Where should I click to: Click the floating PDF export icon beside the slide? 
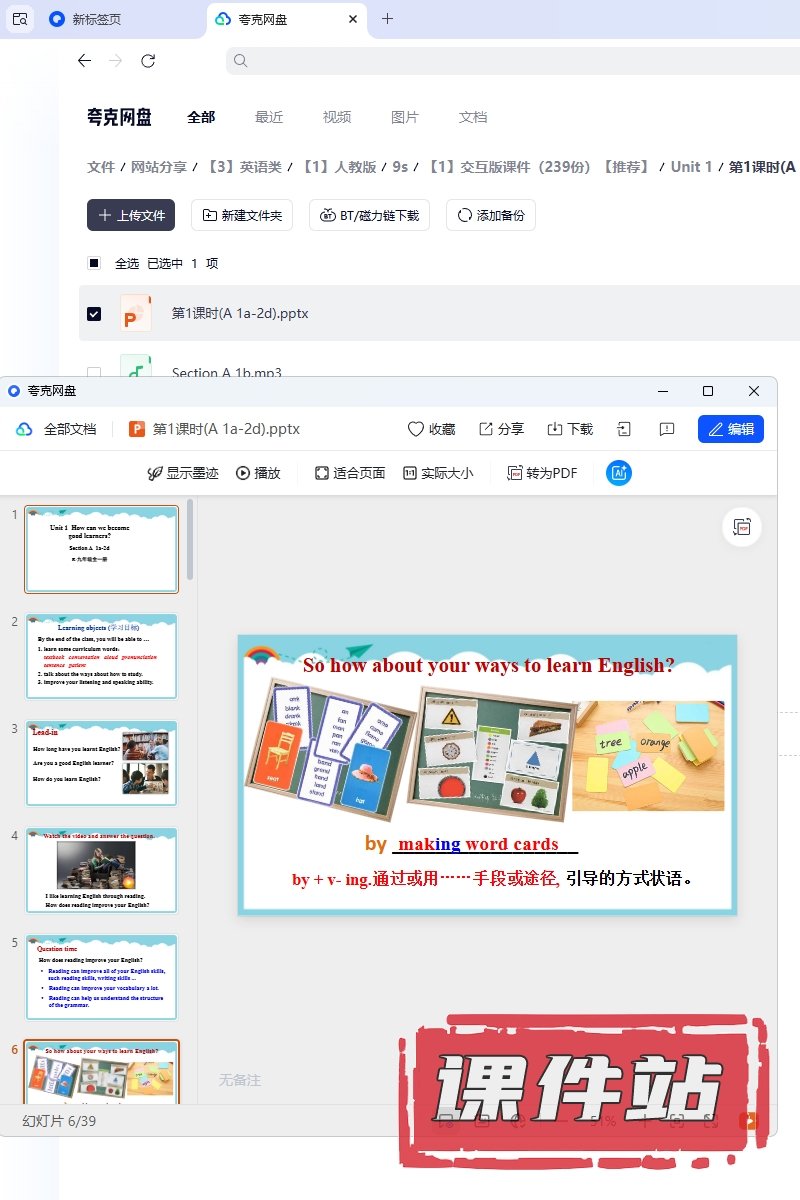click(x=742, y=527)
